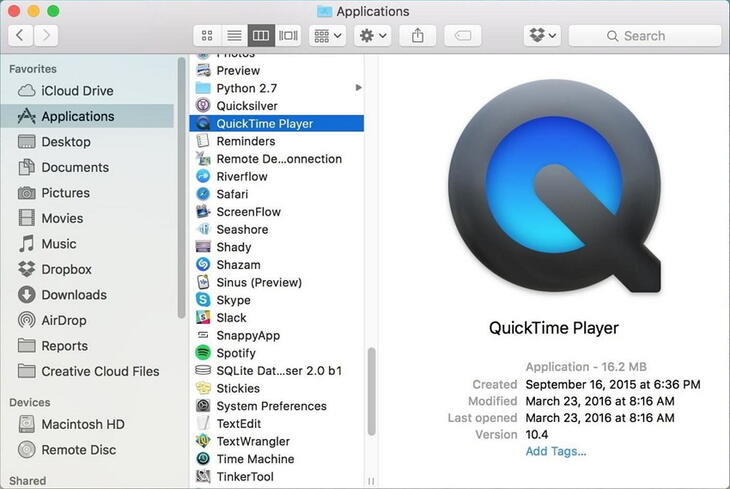
Task: Switch to Cover Flow view
Action: [288, 36]
